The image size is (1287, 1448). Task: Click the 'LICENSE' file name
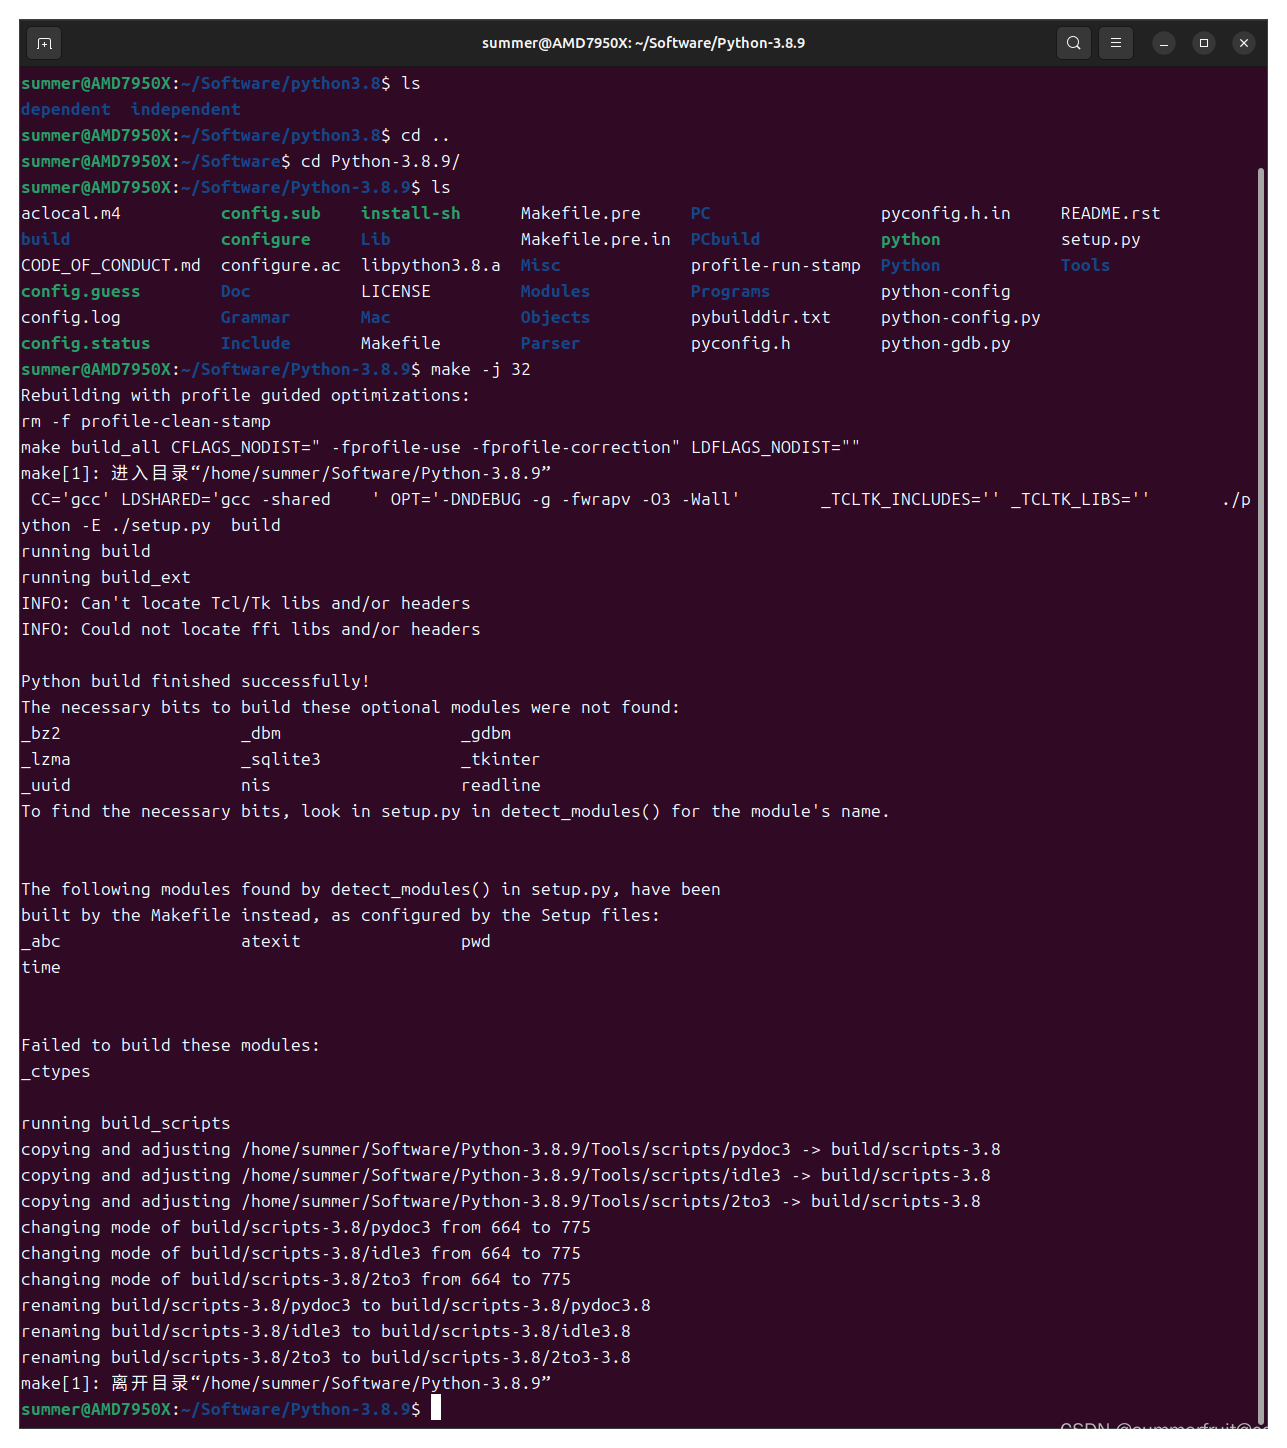[x=396, y=291]
